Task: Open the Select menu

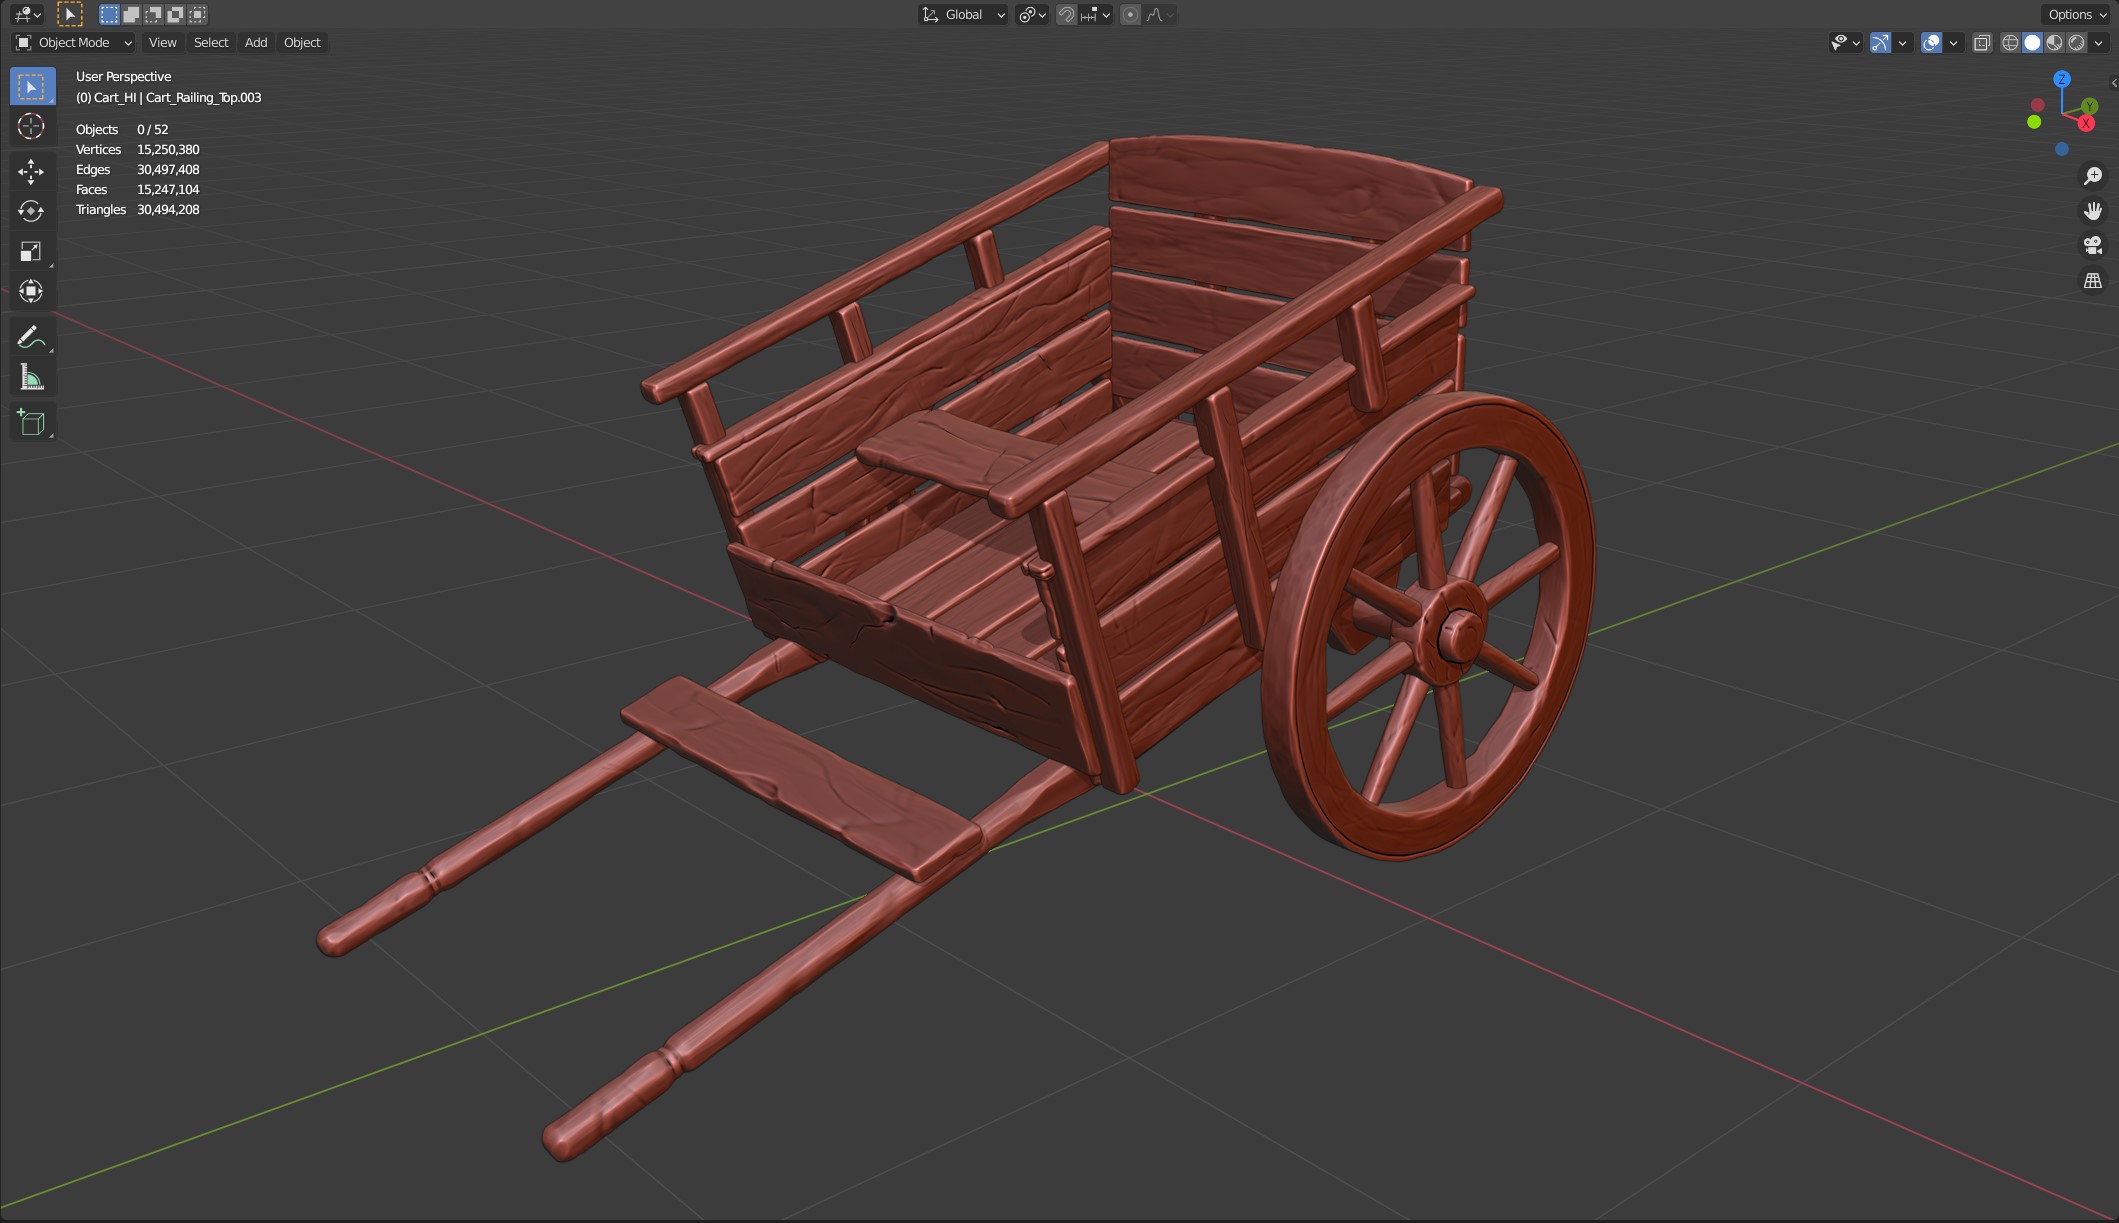Action: (x=211, y=42)
